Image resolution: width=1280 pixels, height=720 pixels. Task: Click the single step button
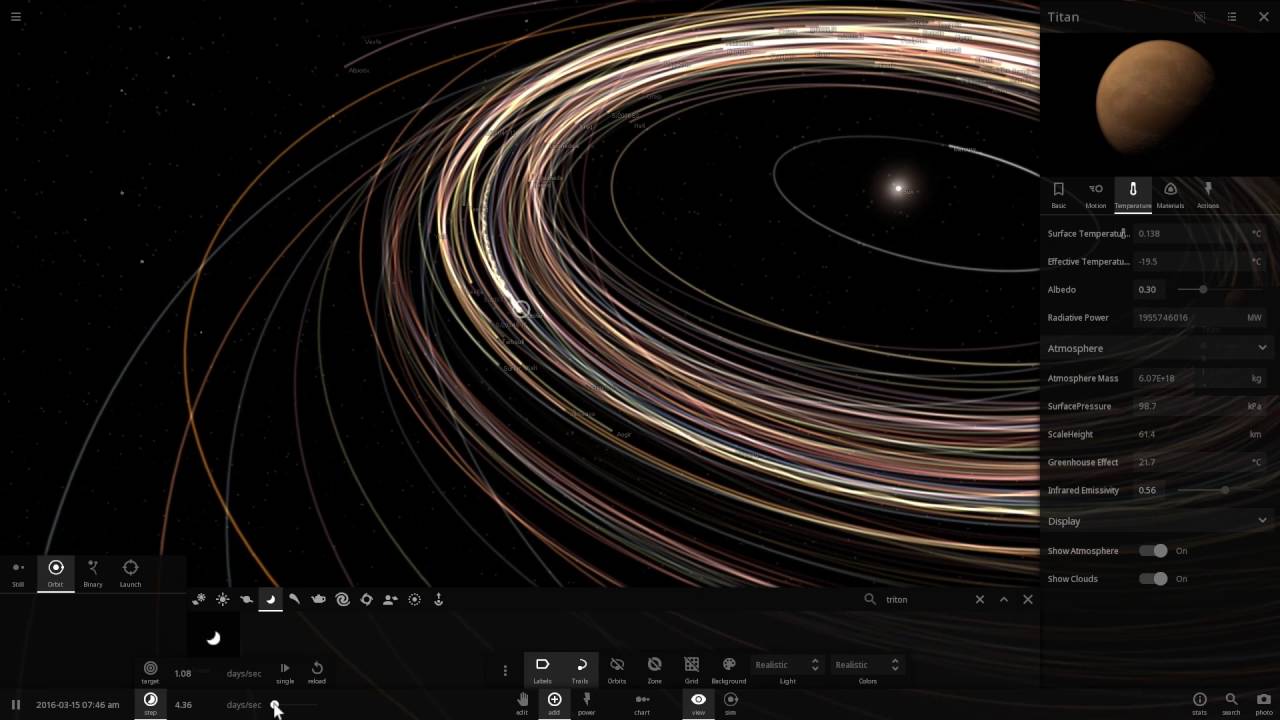tap(285, 672)
